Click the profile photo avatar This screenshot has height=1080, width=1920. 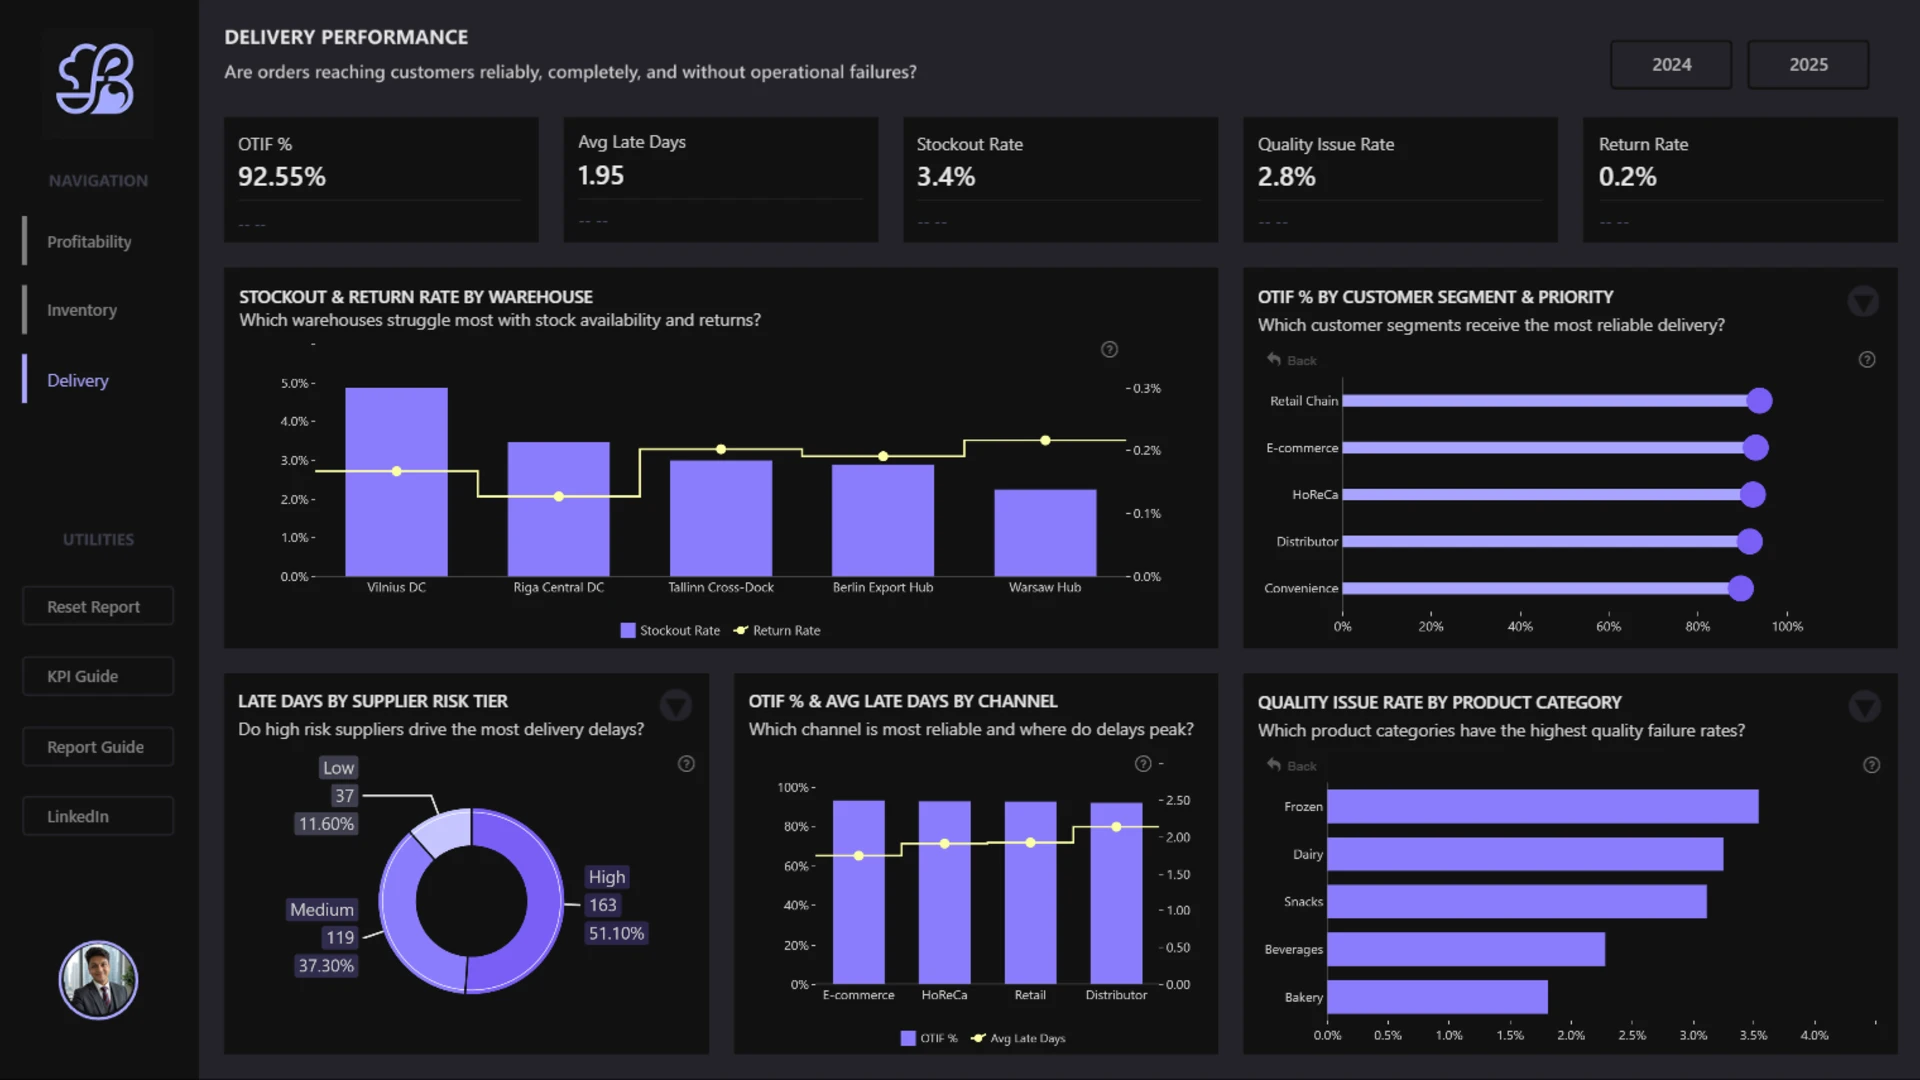98,980
